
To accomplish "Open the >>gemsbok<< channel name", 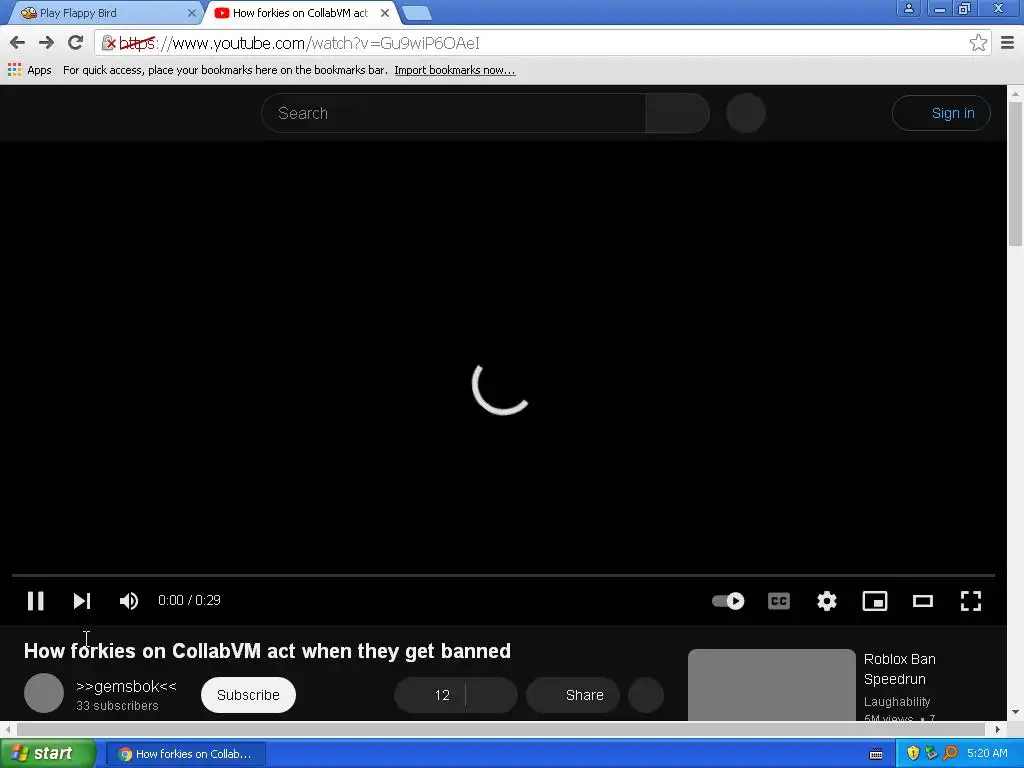I will pyautogui.click(x=126, y=686).
